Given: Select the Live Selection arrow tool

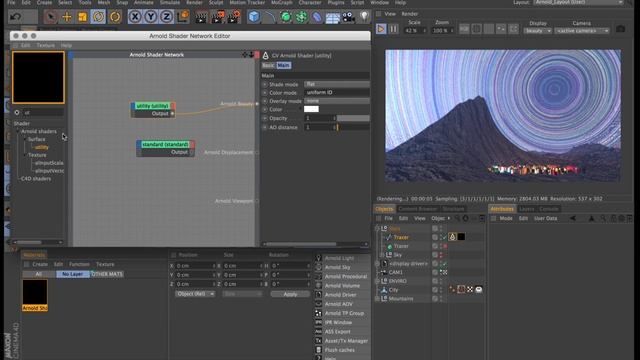Looking at the screenshot, I should (x=51, y=17).
